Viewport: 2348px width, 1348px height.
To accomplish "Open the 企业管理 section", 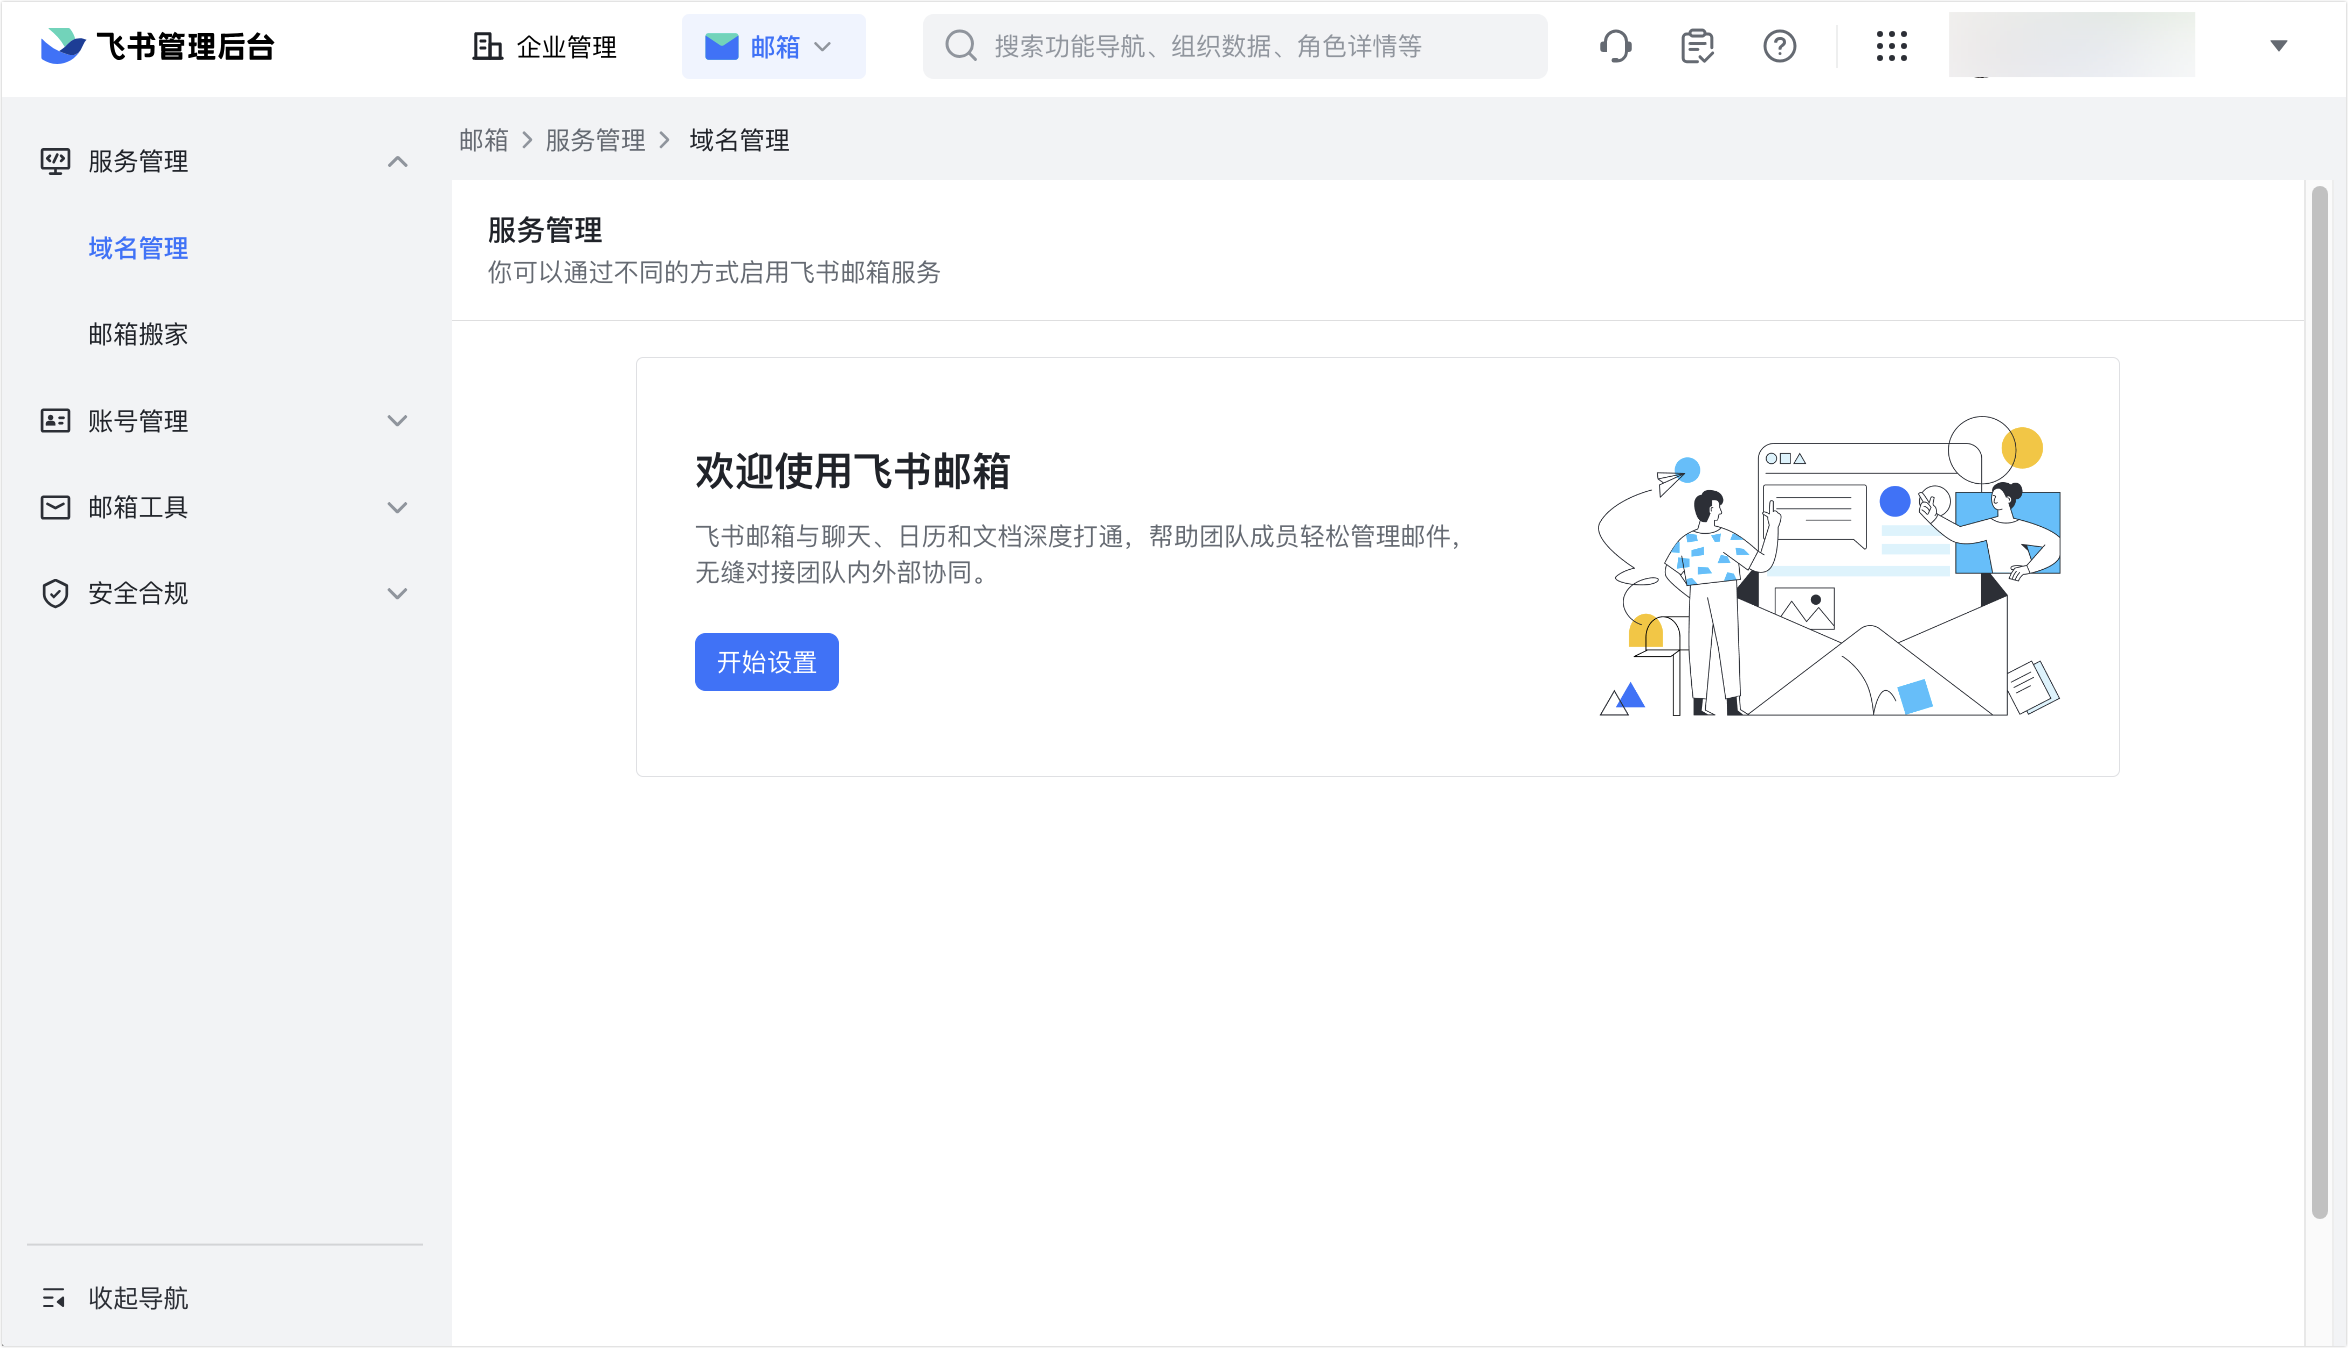I will [544, 46].
